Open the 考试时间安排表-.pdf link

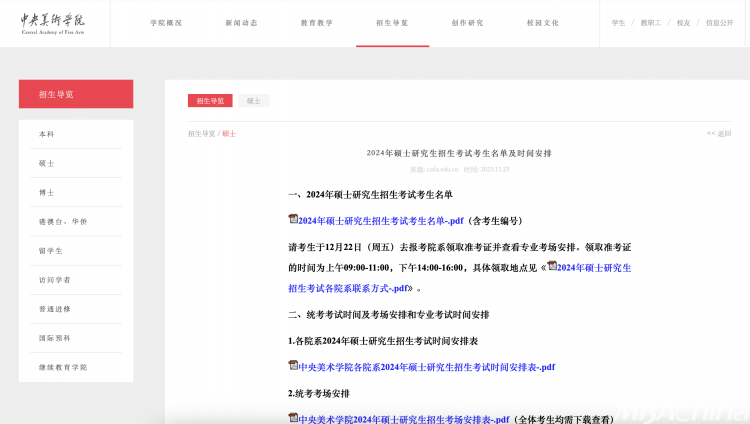point(427,368)
